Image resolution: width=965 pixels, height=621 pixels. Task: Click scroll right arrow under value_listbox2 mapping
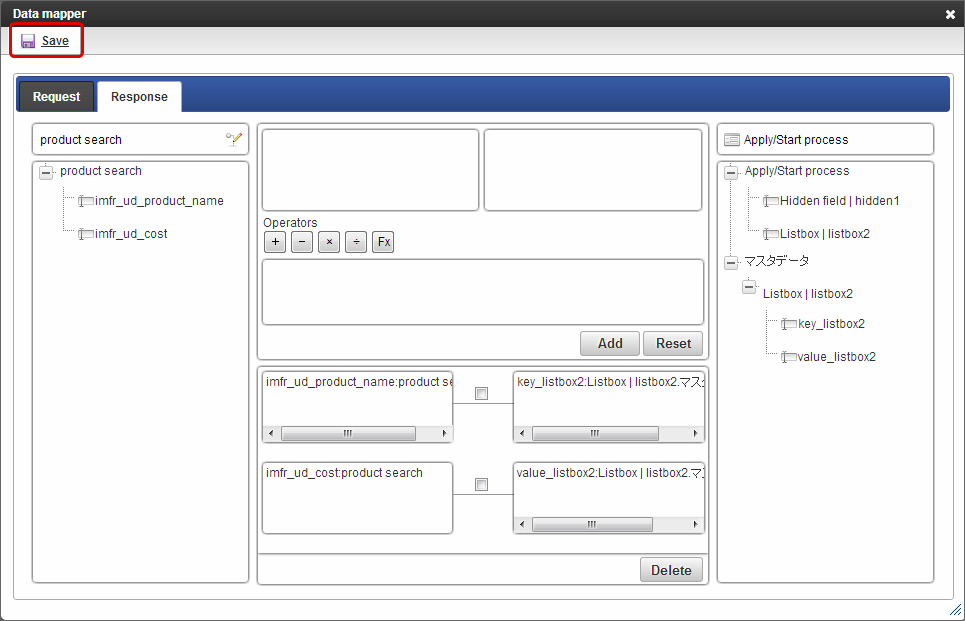pyautogui.click(x=695, y=524)
